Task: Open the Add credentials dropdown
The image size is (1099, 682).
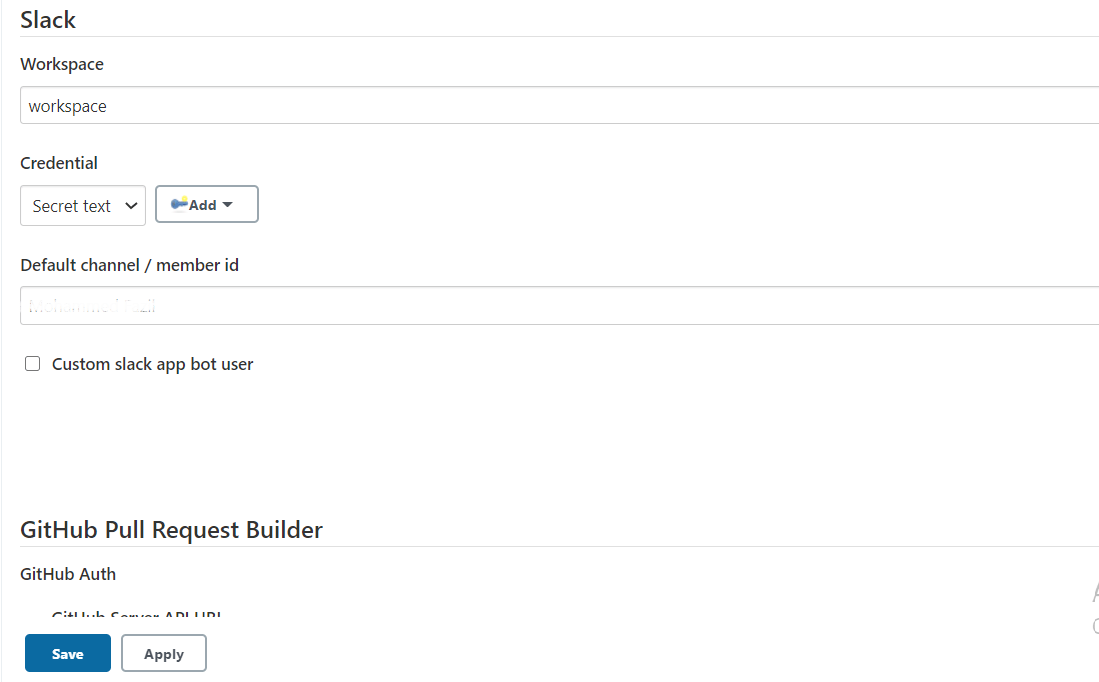Action: pos(207,203)
